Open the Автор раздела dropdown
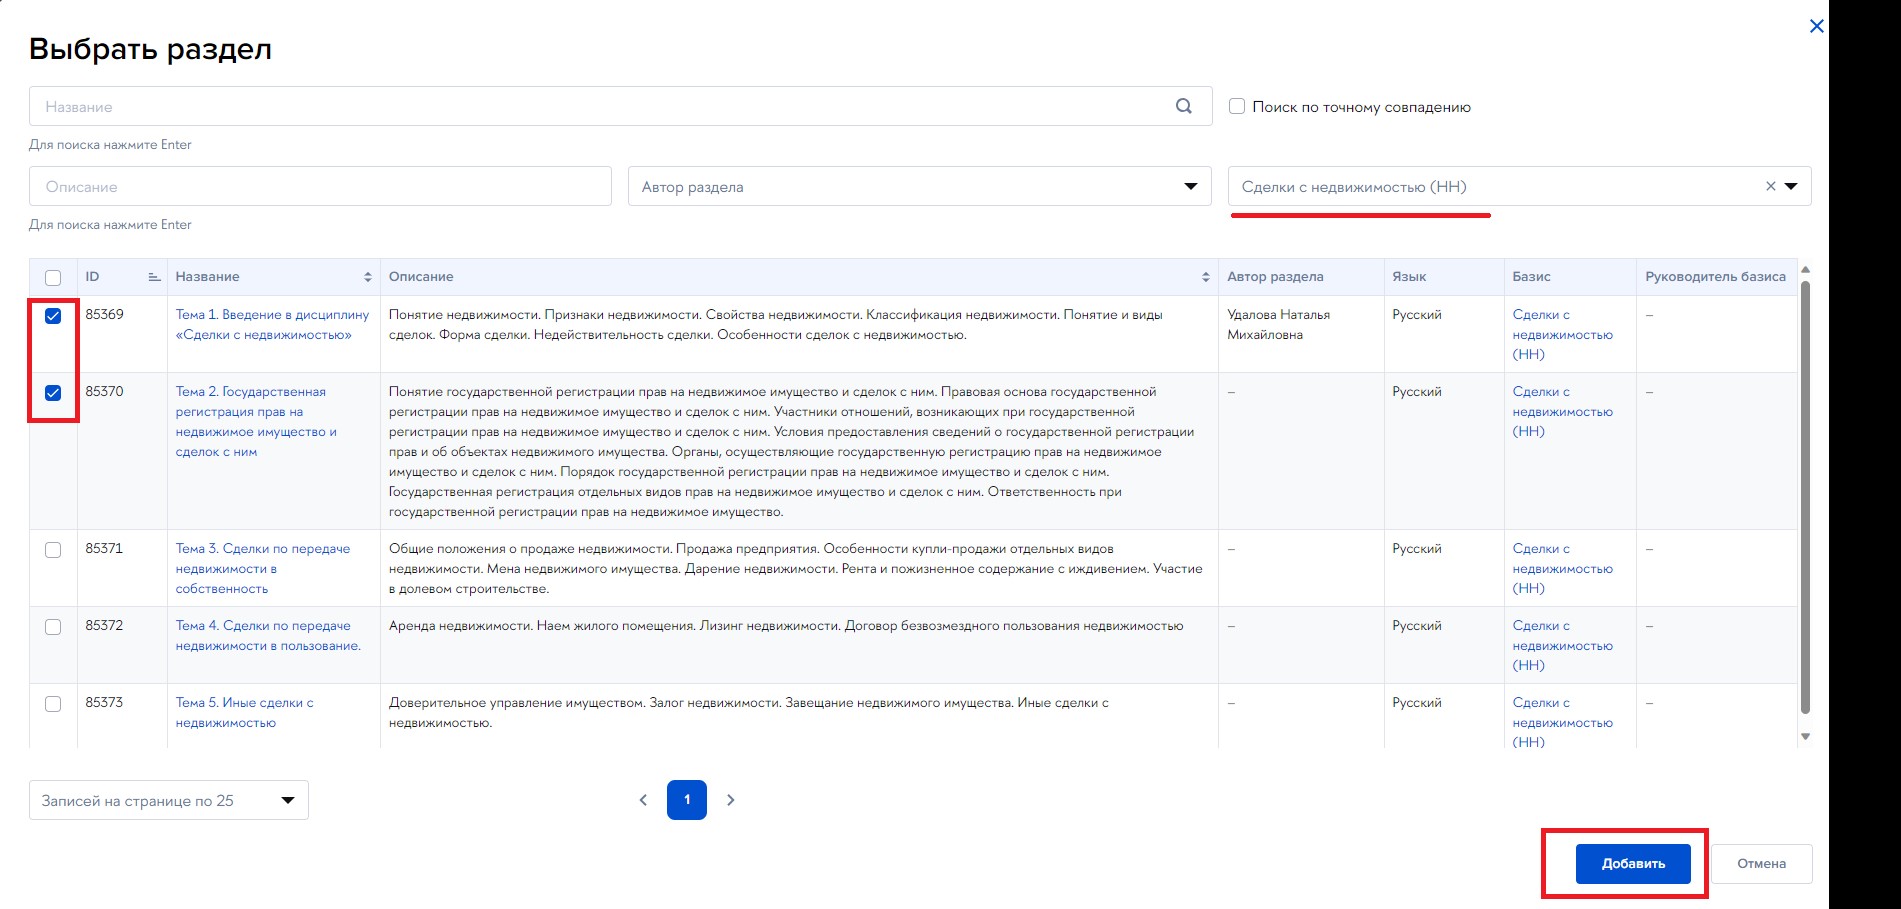 coord(1190,187)
